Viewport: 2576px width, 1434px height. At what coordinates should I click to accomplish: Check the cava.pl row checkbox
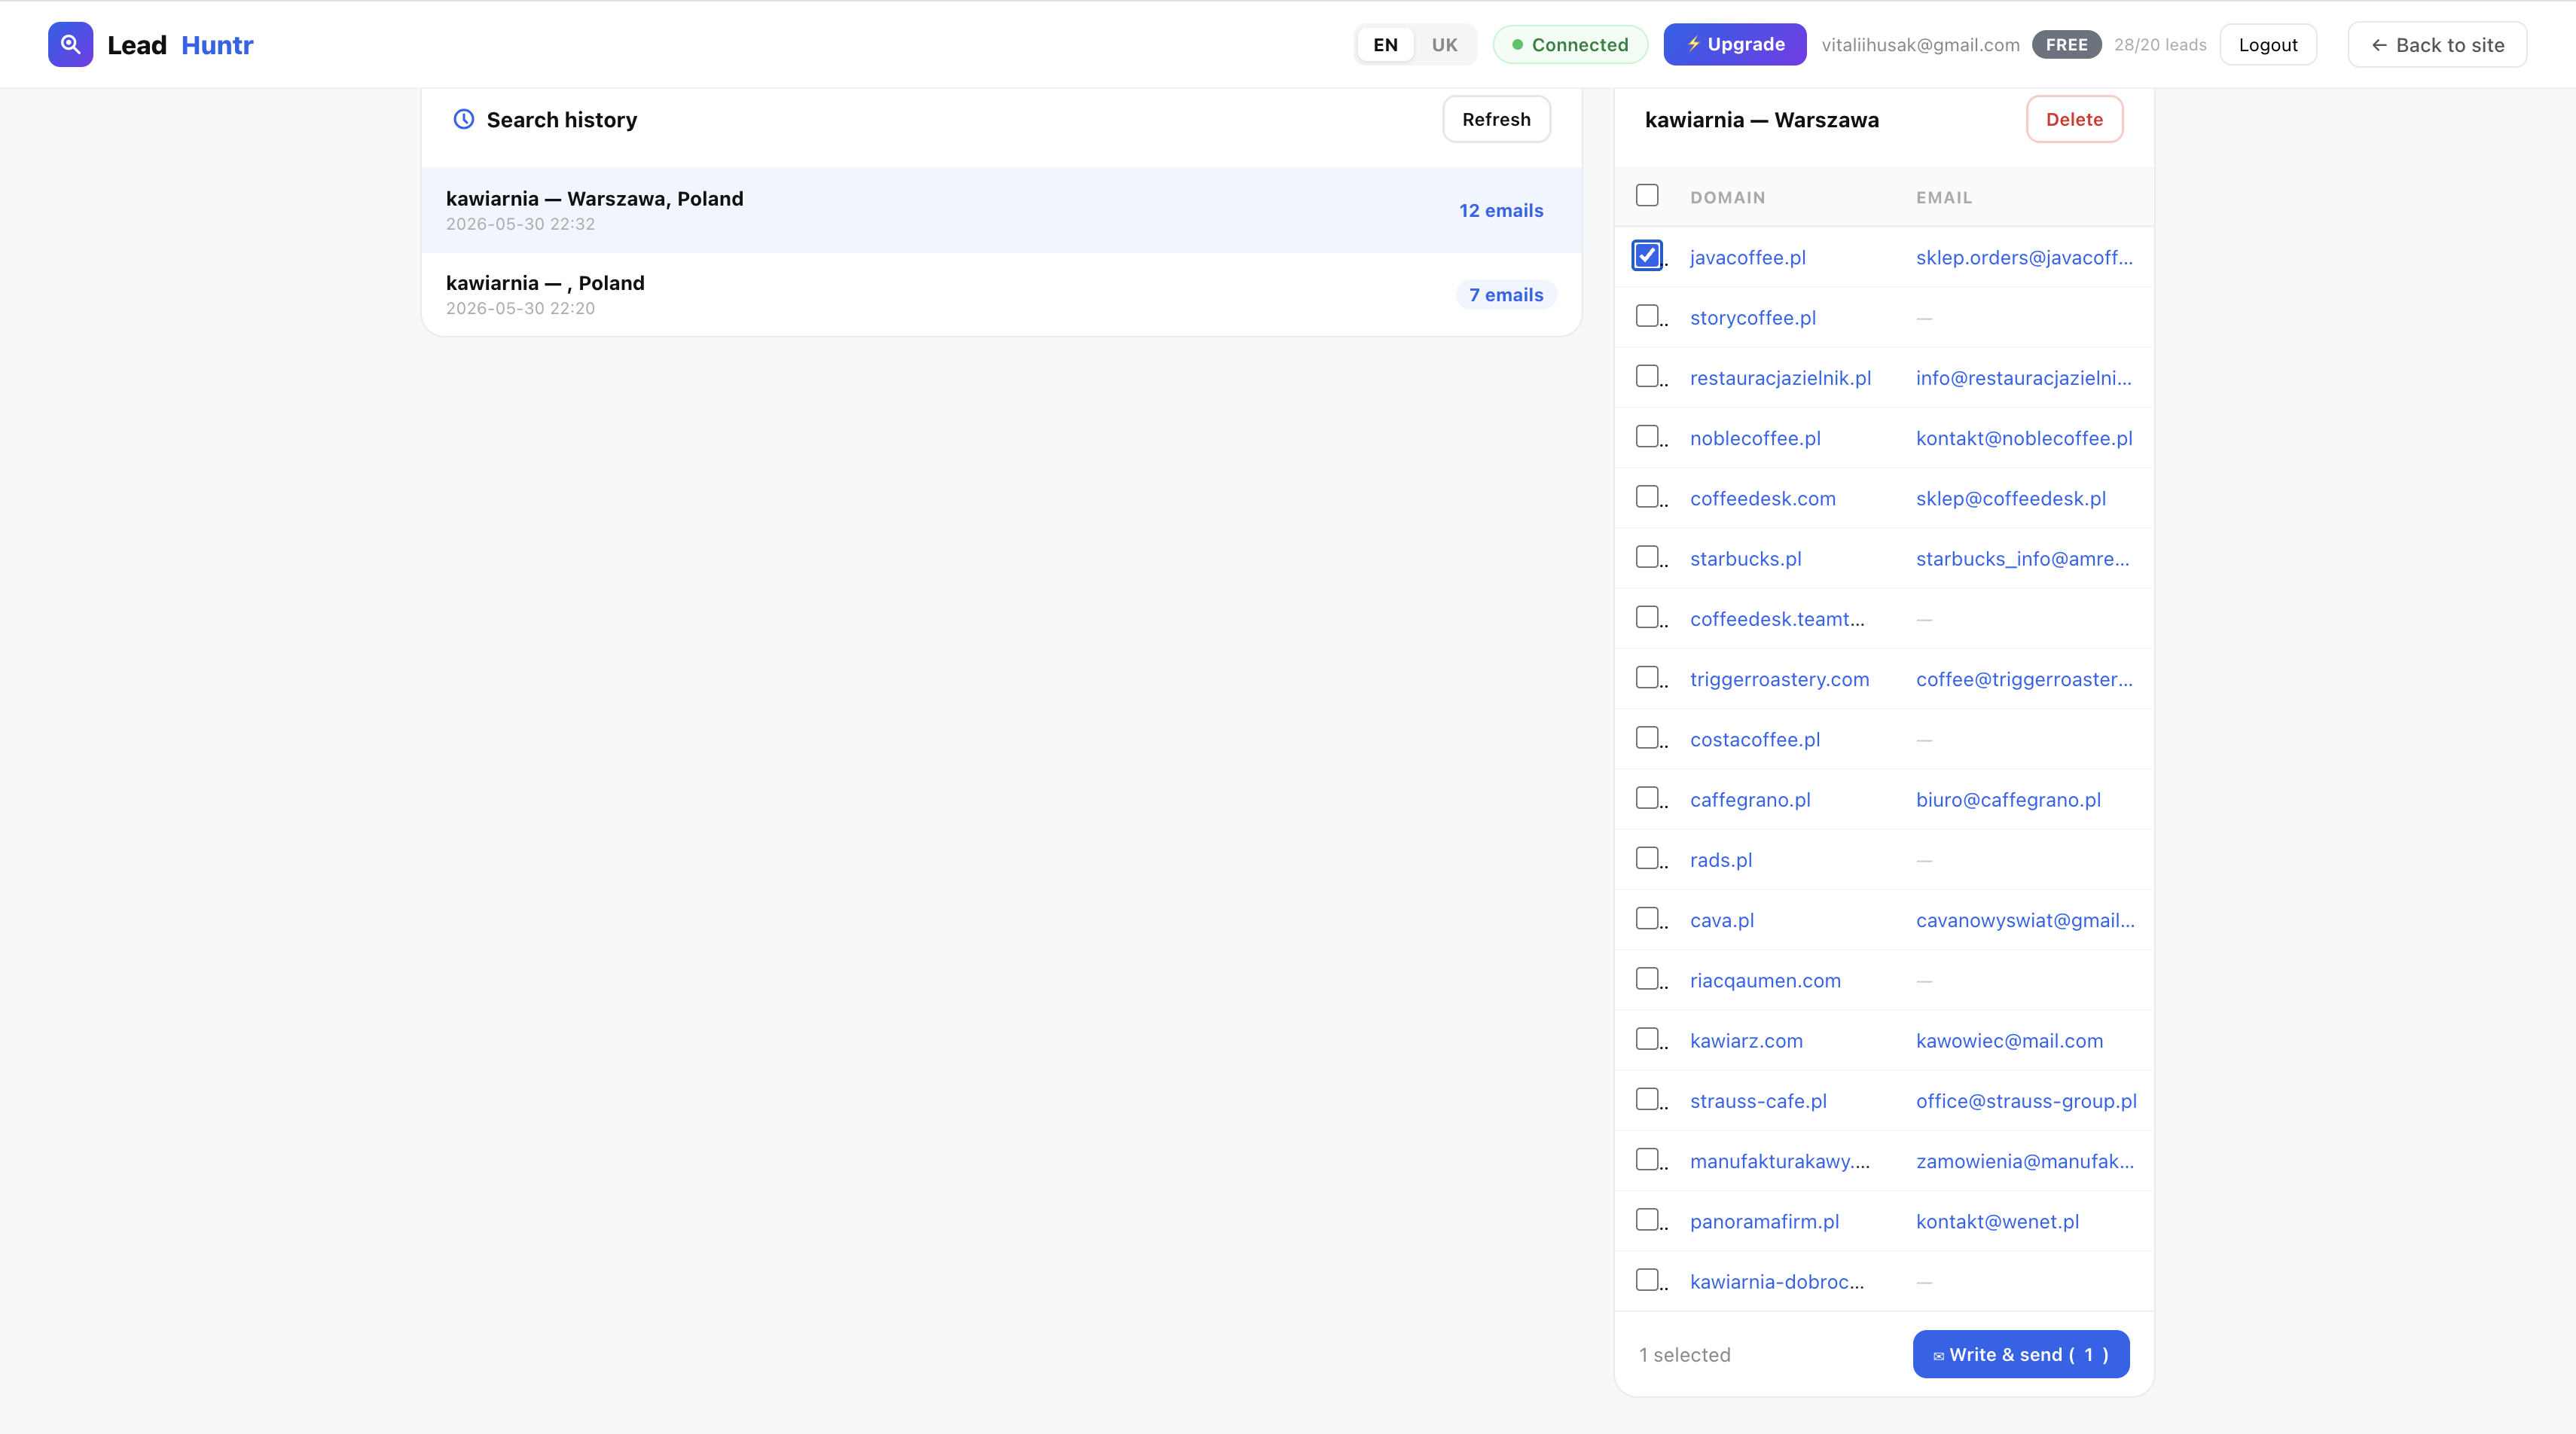pos(1647,918)
